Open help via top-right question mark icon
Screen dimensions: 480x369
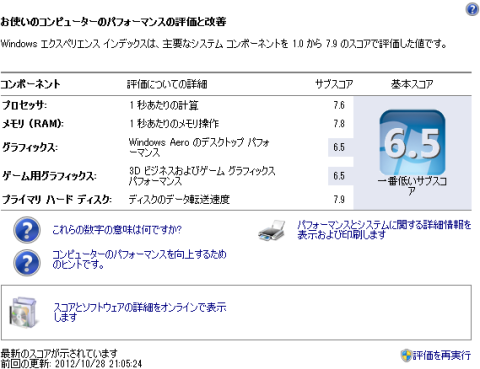[472, 9]
